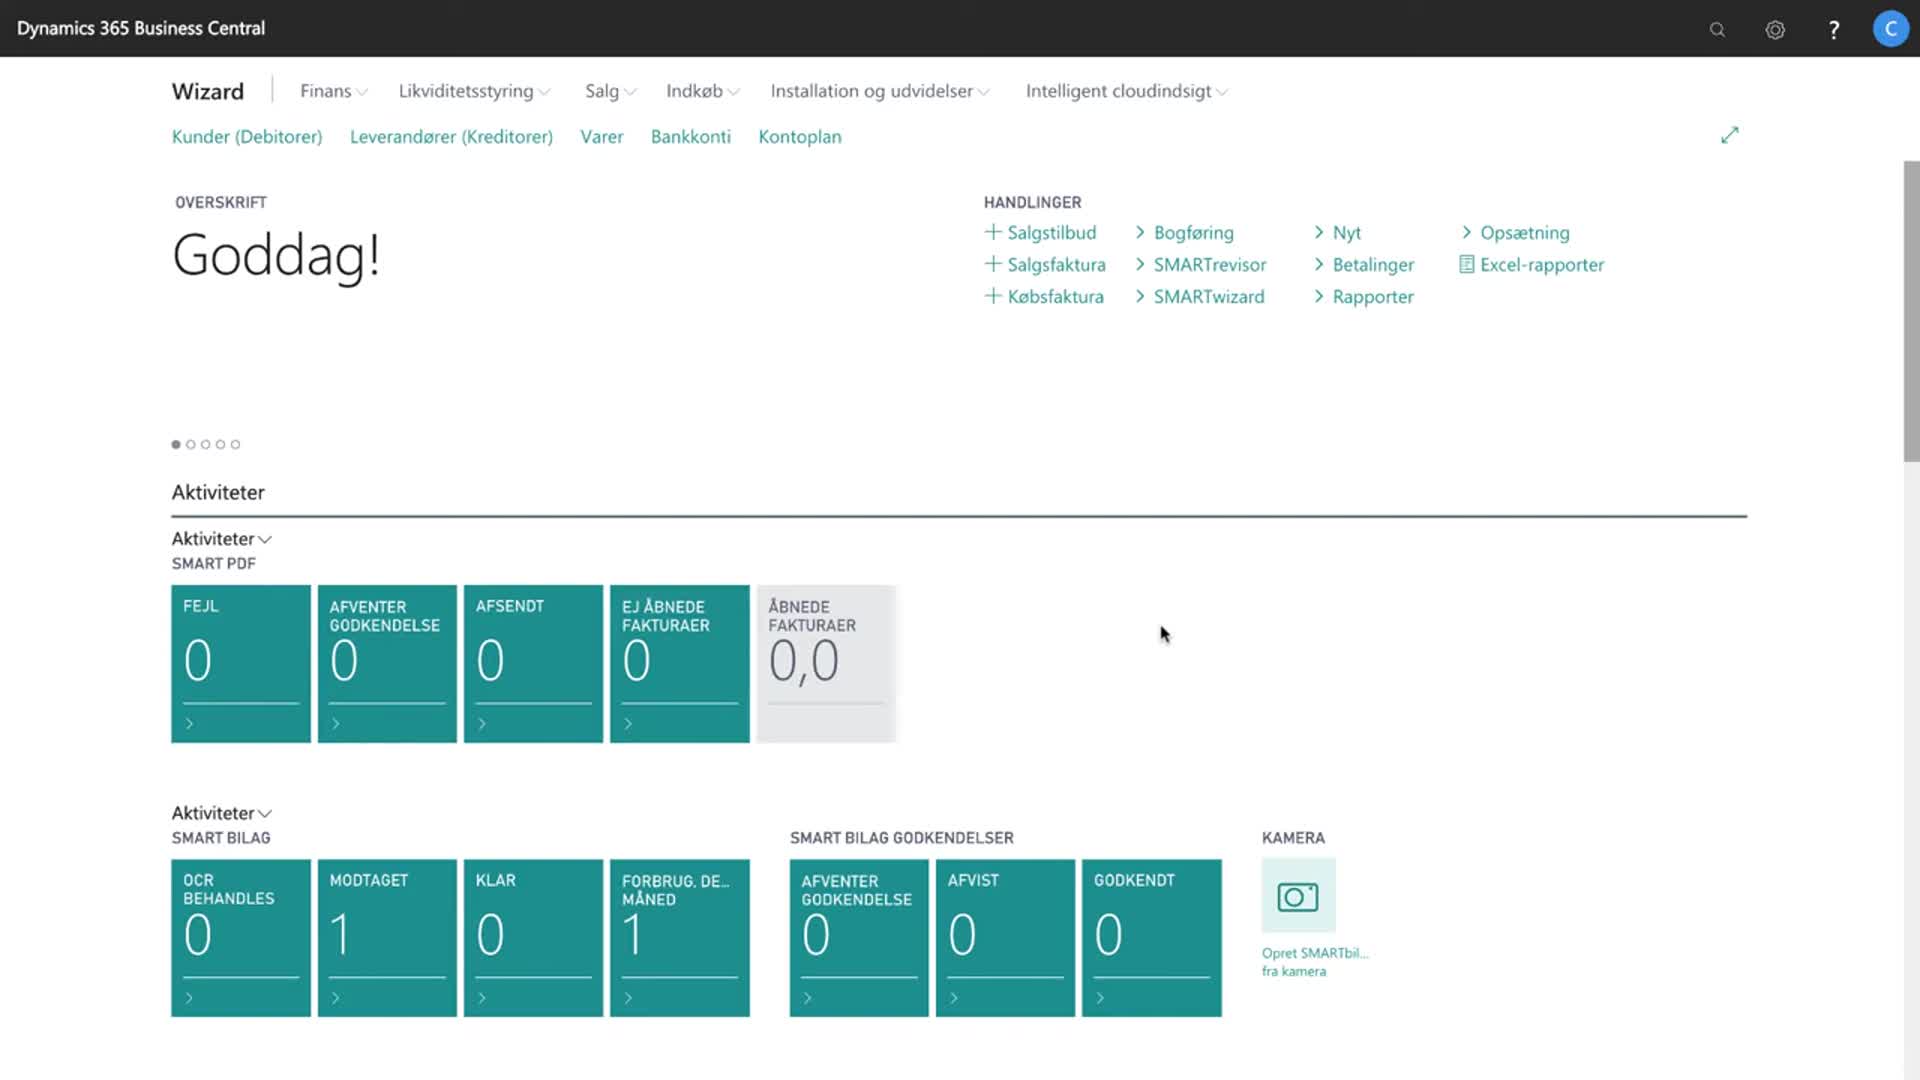Click the vertical page scrollbar
Screen dimensions: 1920x1080
click(1911, 311)
